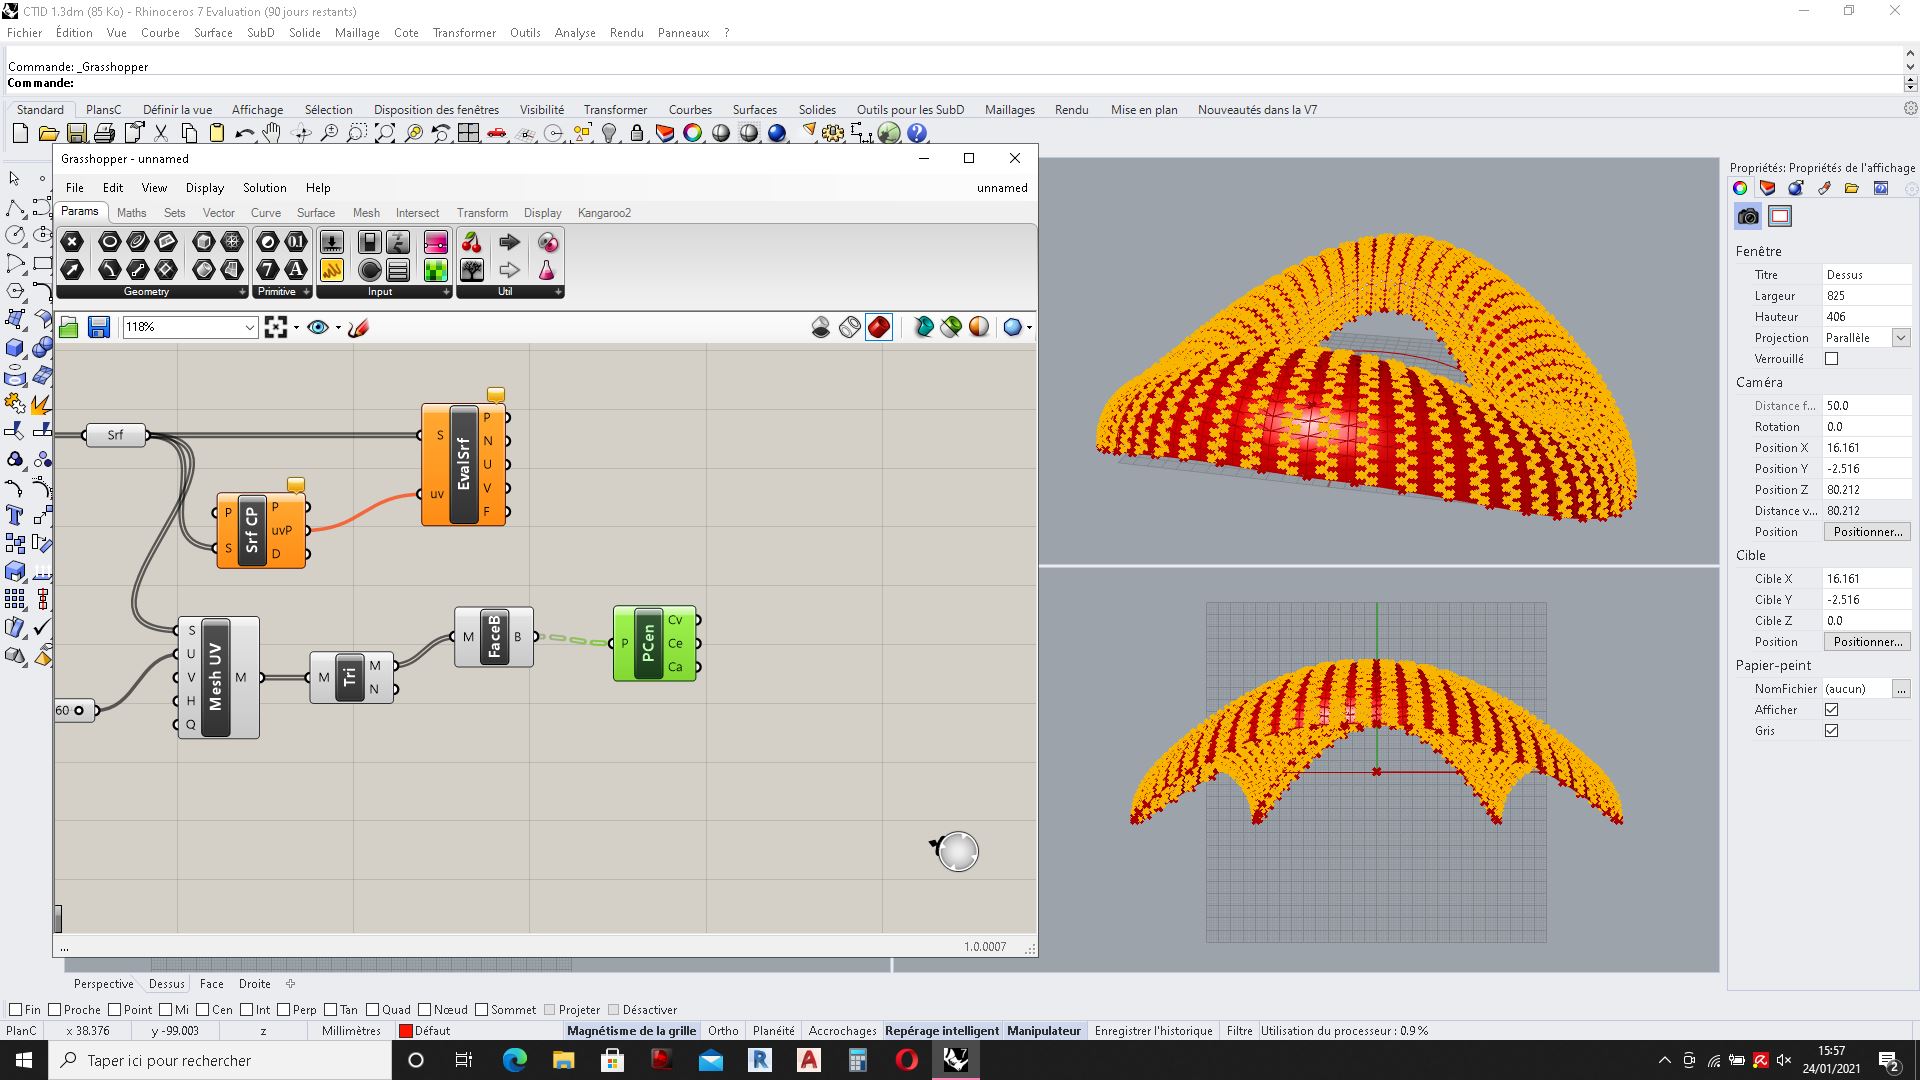
Task: Click the gear options icon in Rhino toolbar
Action: pos(833,133)
